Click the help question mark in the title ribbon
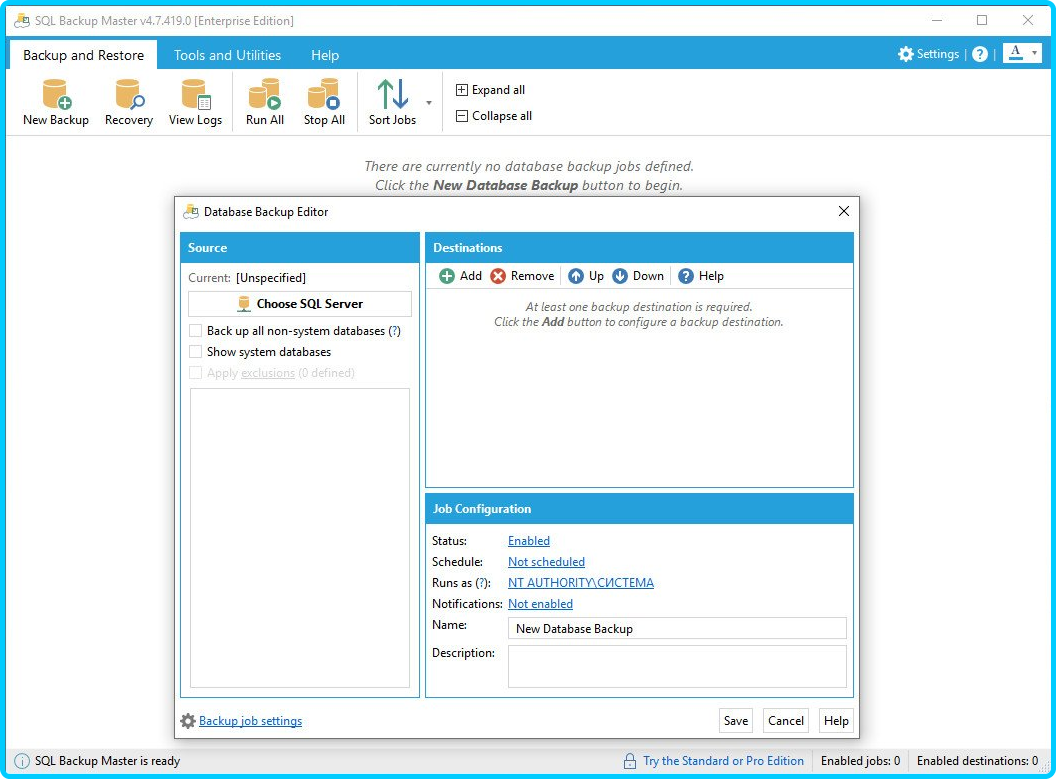Screen dimensions: 1056x779 (x=980, y=54)
